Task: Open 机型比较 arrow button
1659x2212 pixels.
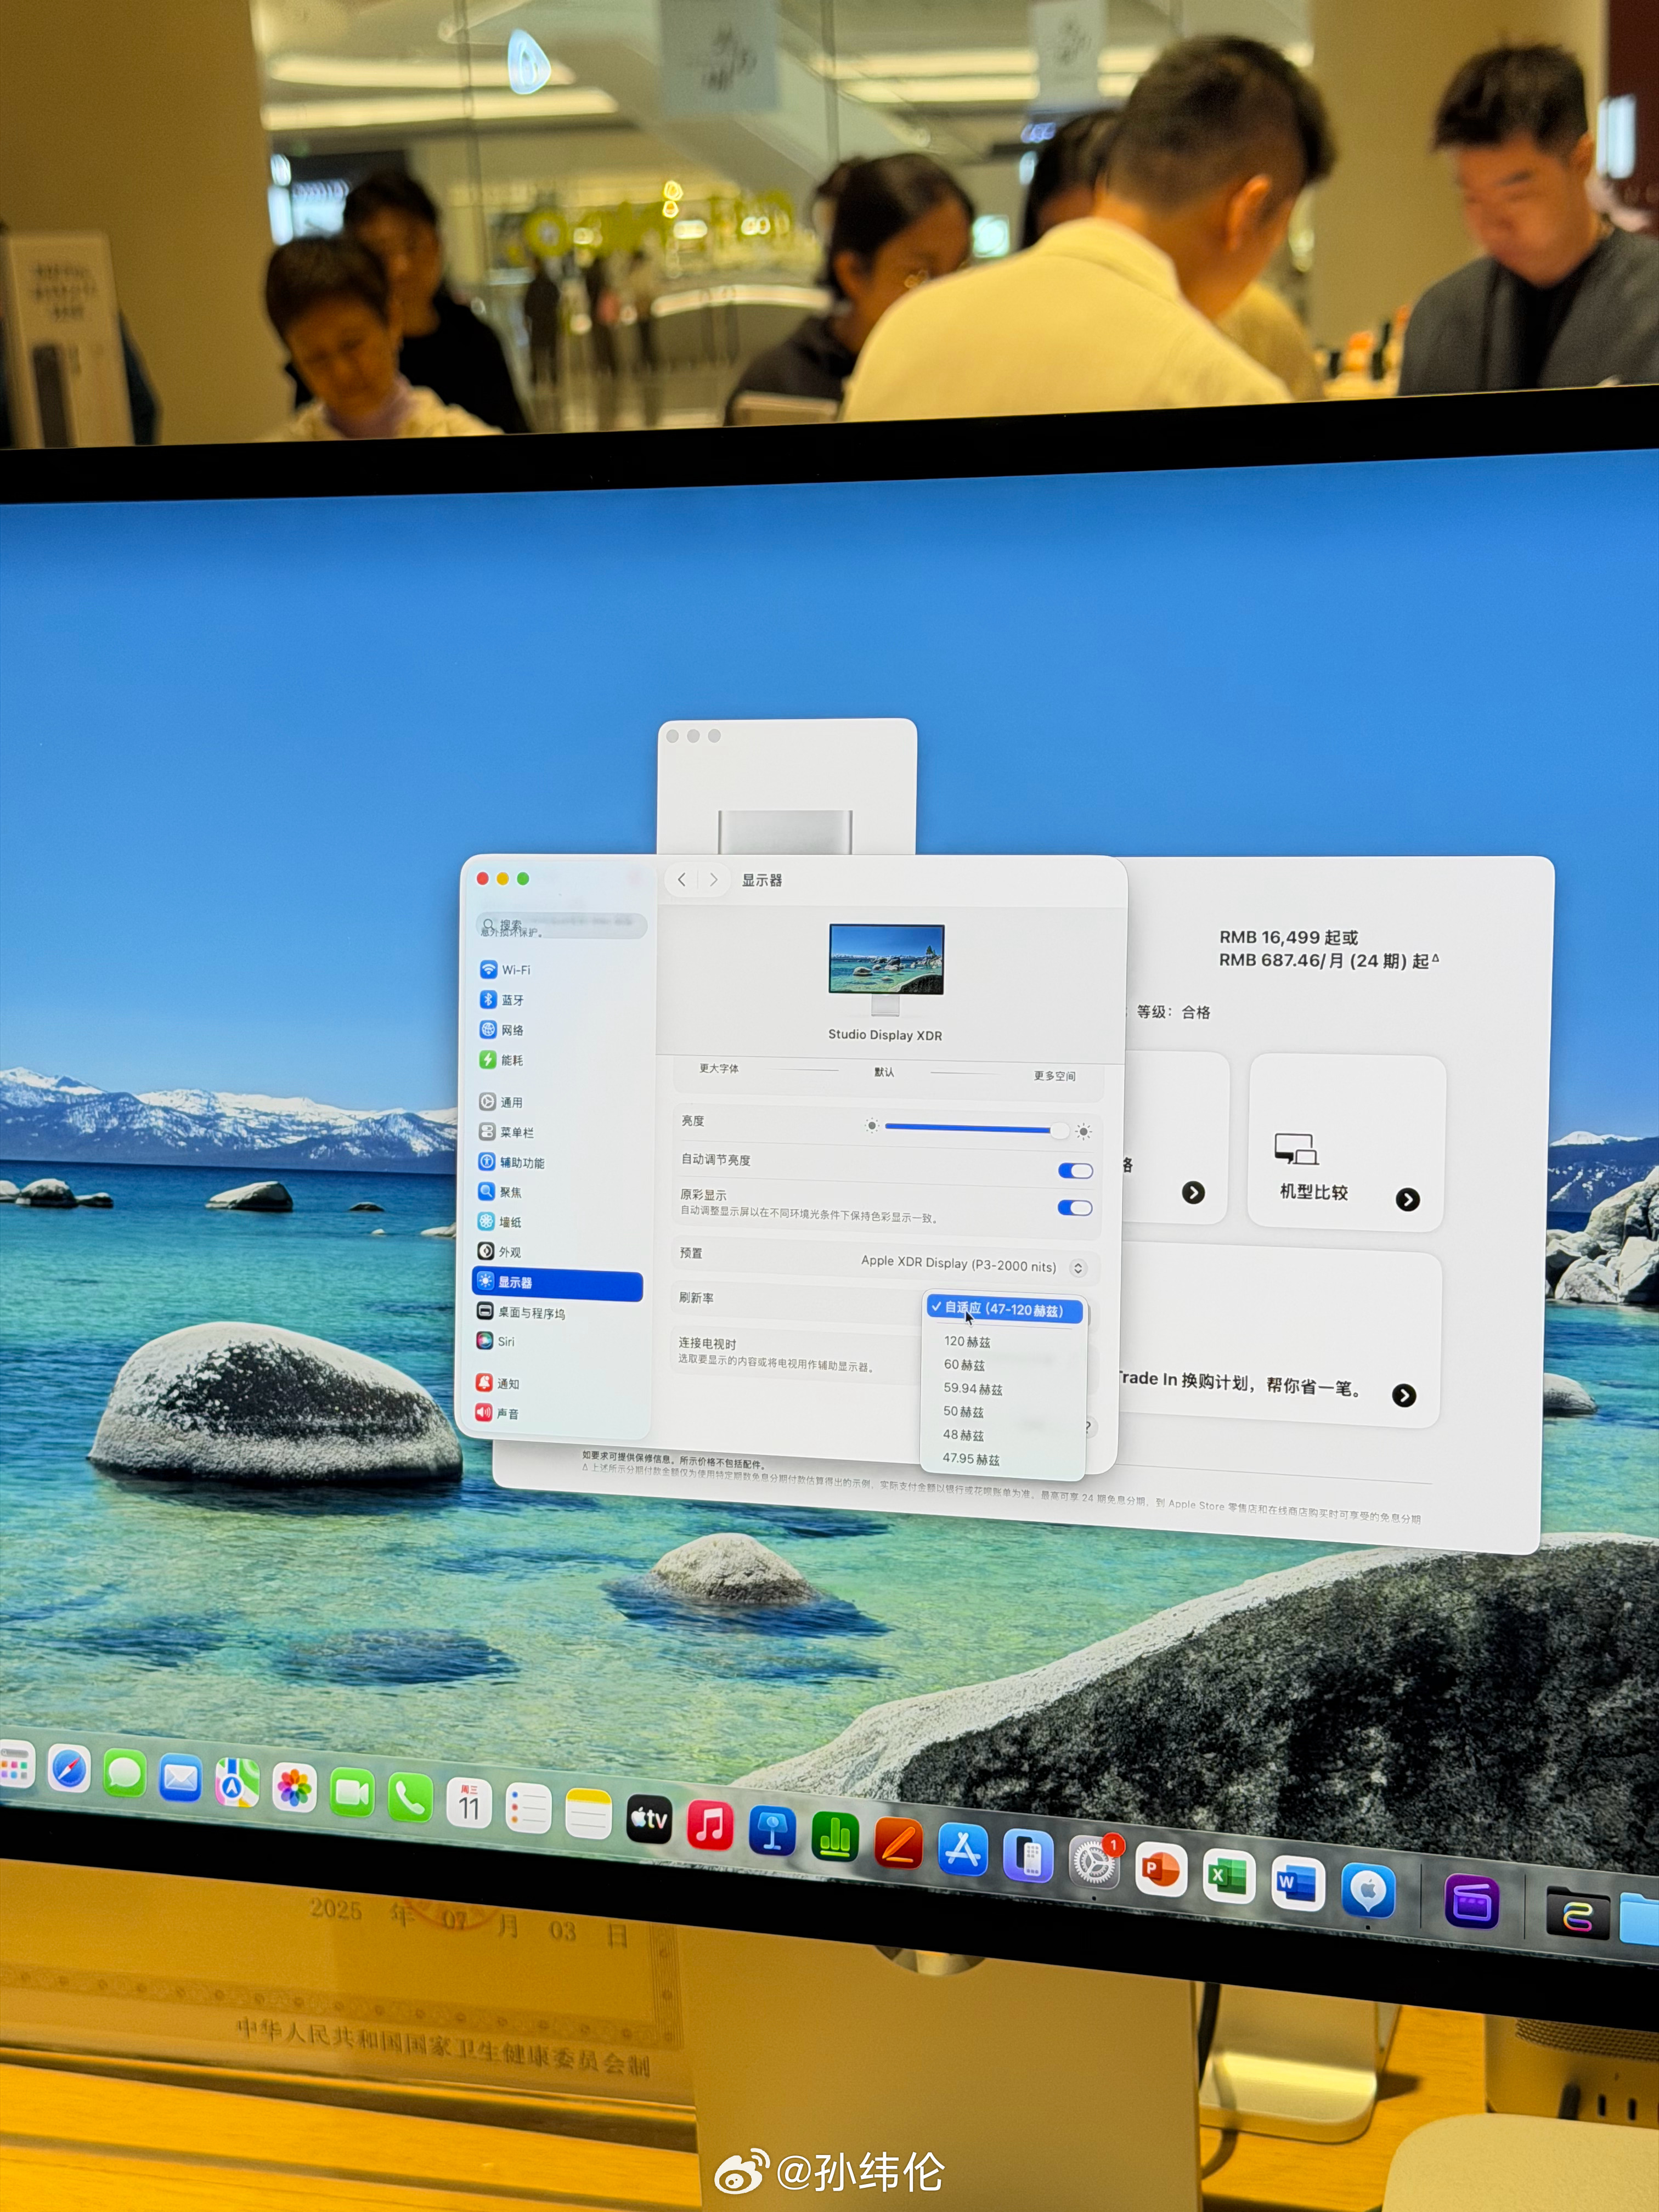Action: (1407, 1200)
